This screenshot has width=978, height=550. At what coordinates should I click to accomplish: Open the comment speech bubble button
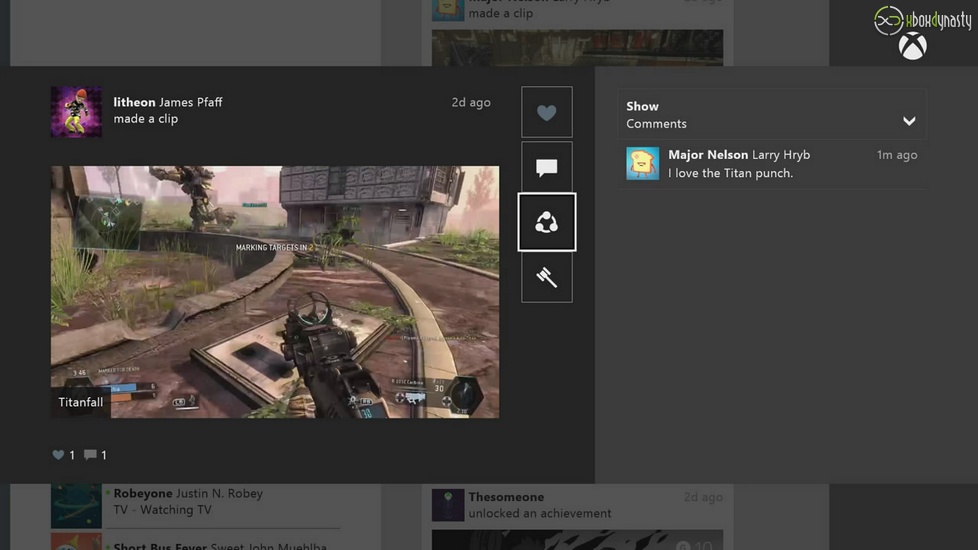click(x=546, y=167)
